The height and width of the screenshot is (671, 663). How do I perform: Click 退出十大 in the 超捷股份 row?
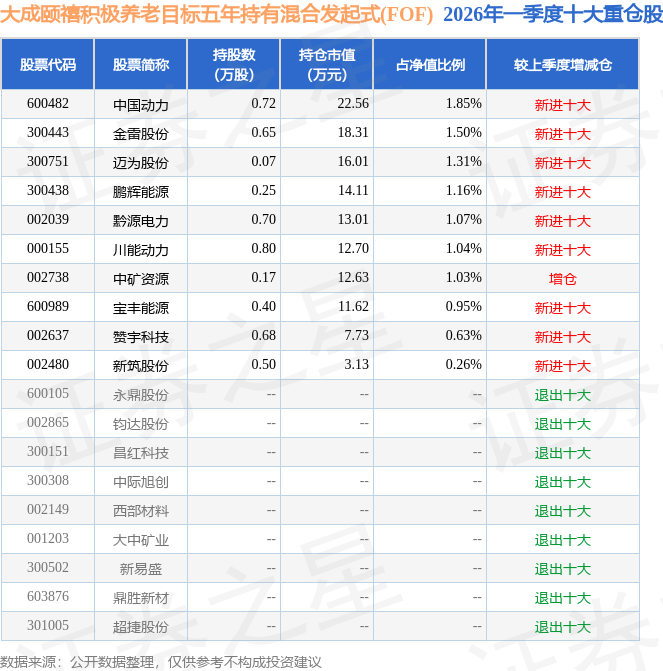562,627
